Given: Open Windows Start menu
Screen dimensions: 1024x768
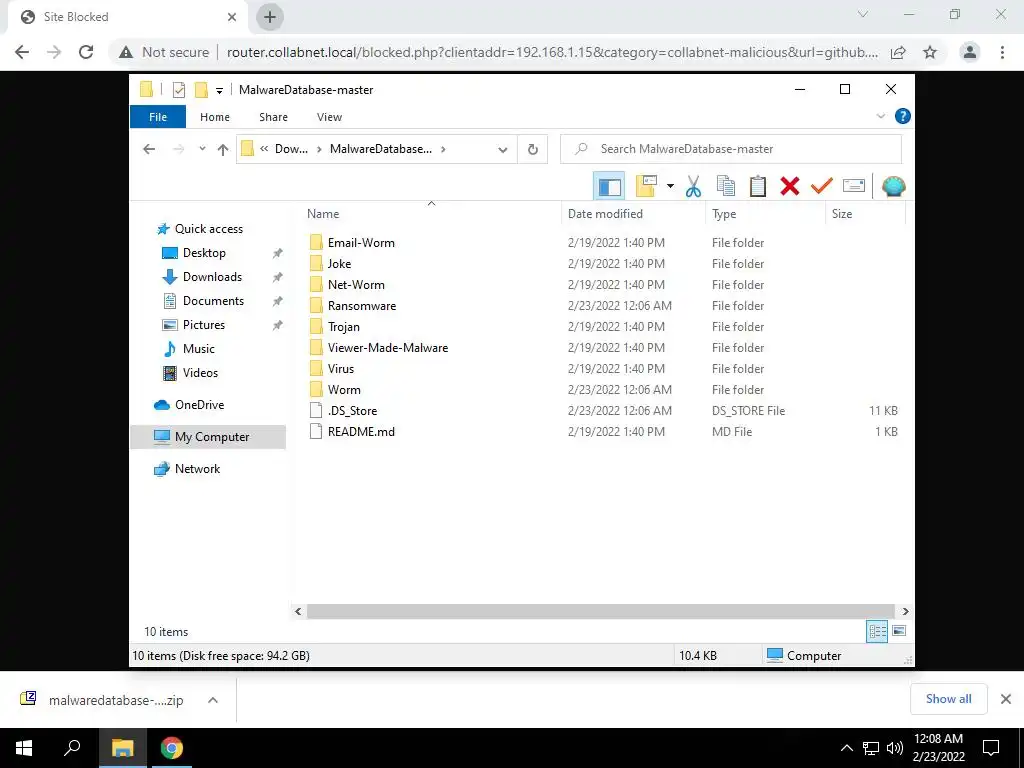Looking at the screenshot, I should [x=24, y=748].
